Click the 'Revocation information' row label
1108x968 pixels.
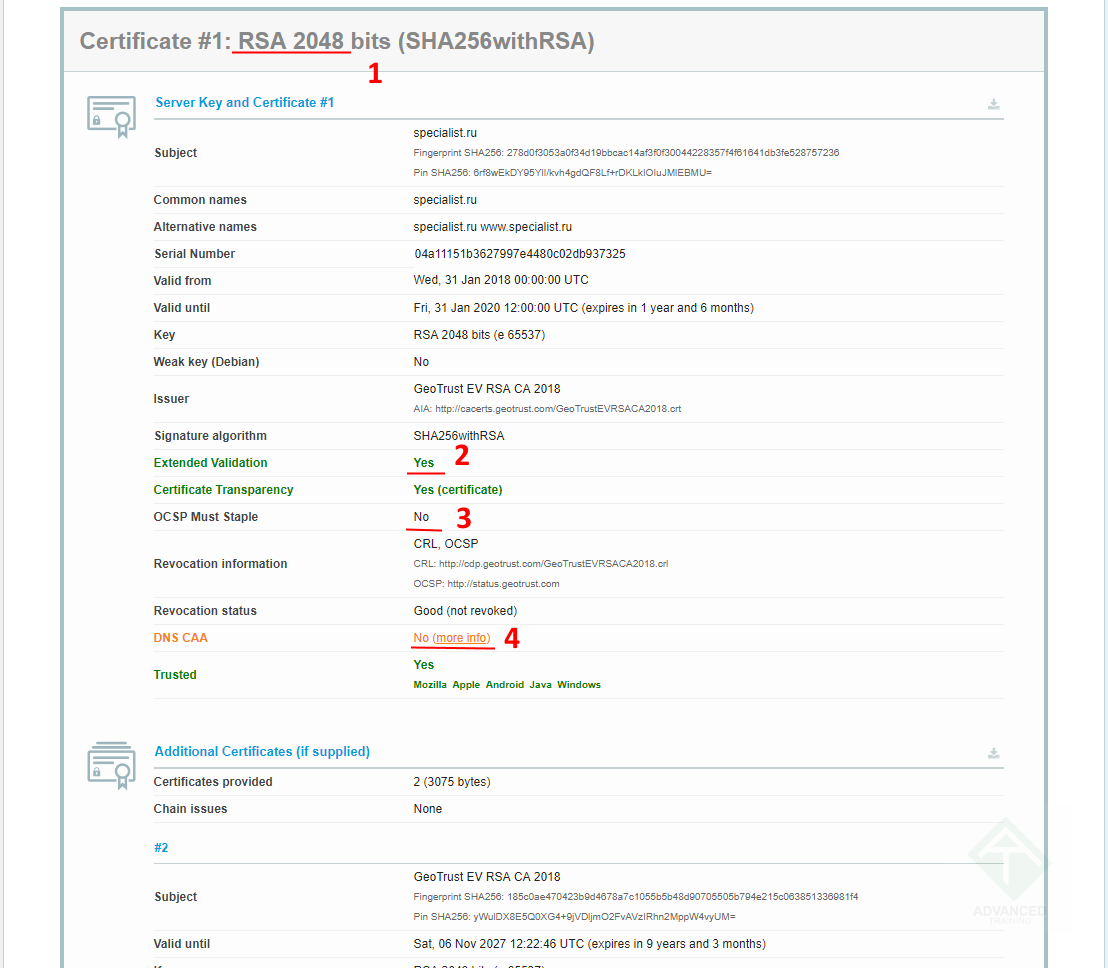click(x=220, y=564)
